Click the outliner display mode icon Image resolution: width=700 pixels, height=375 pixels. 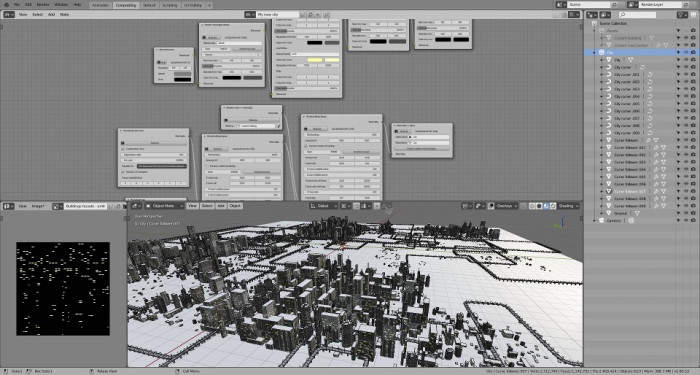605,15
